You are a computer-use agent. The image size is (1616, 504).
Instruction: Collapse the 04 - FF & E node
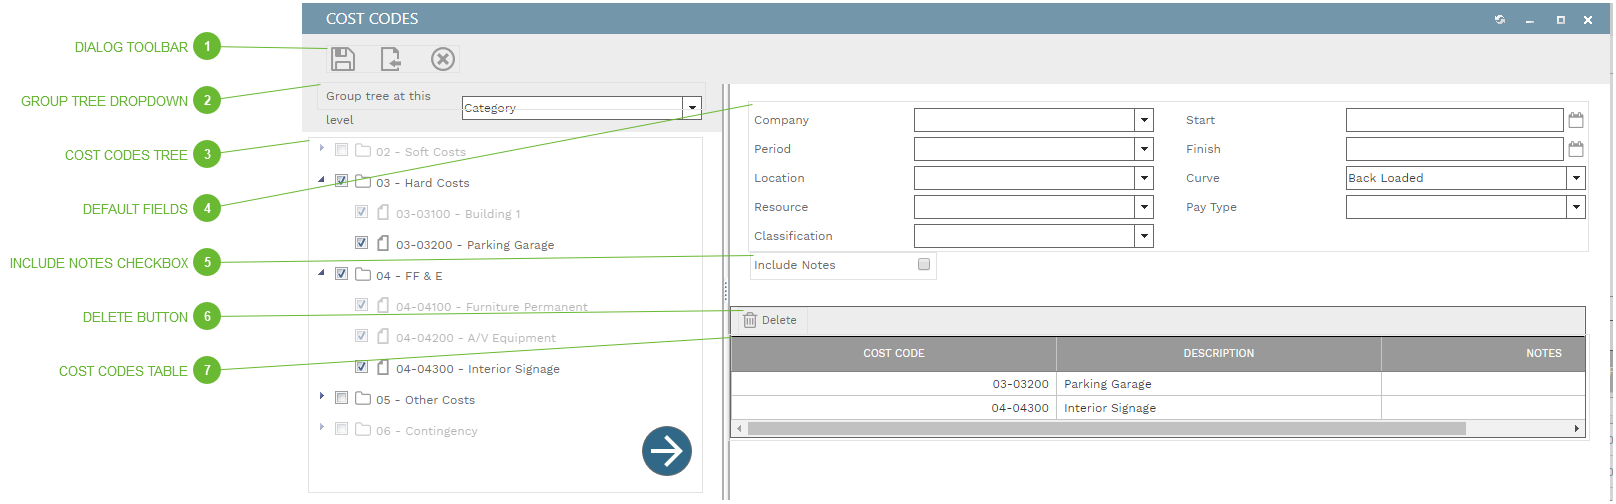point(321,273)
